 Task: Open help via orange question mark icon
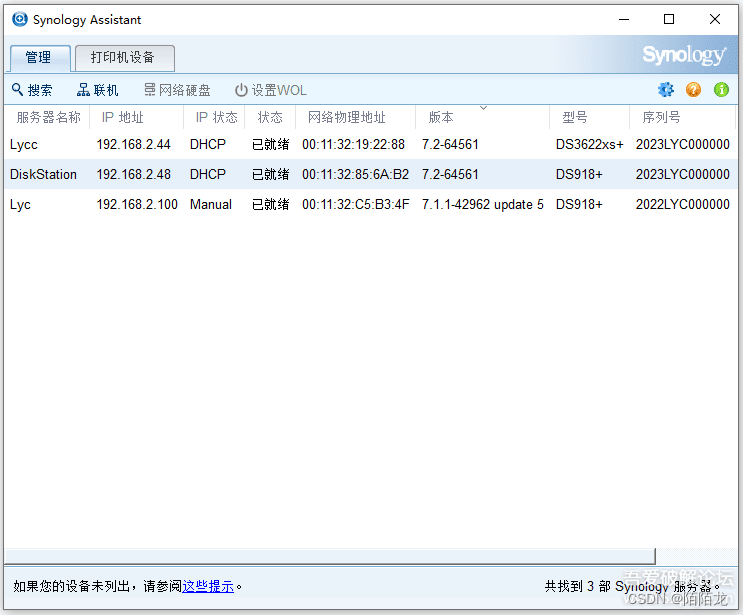tap(693, 90)
